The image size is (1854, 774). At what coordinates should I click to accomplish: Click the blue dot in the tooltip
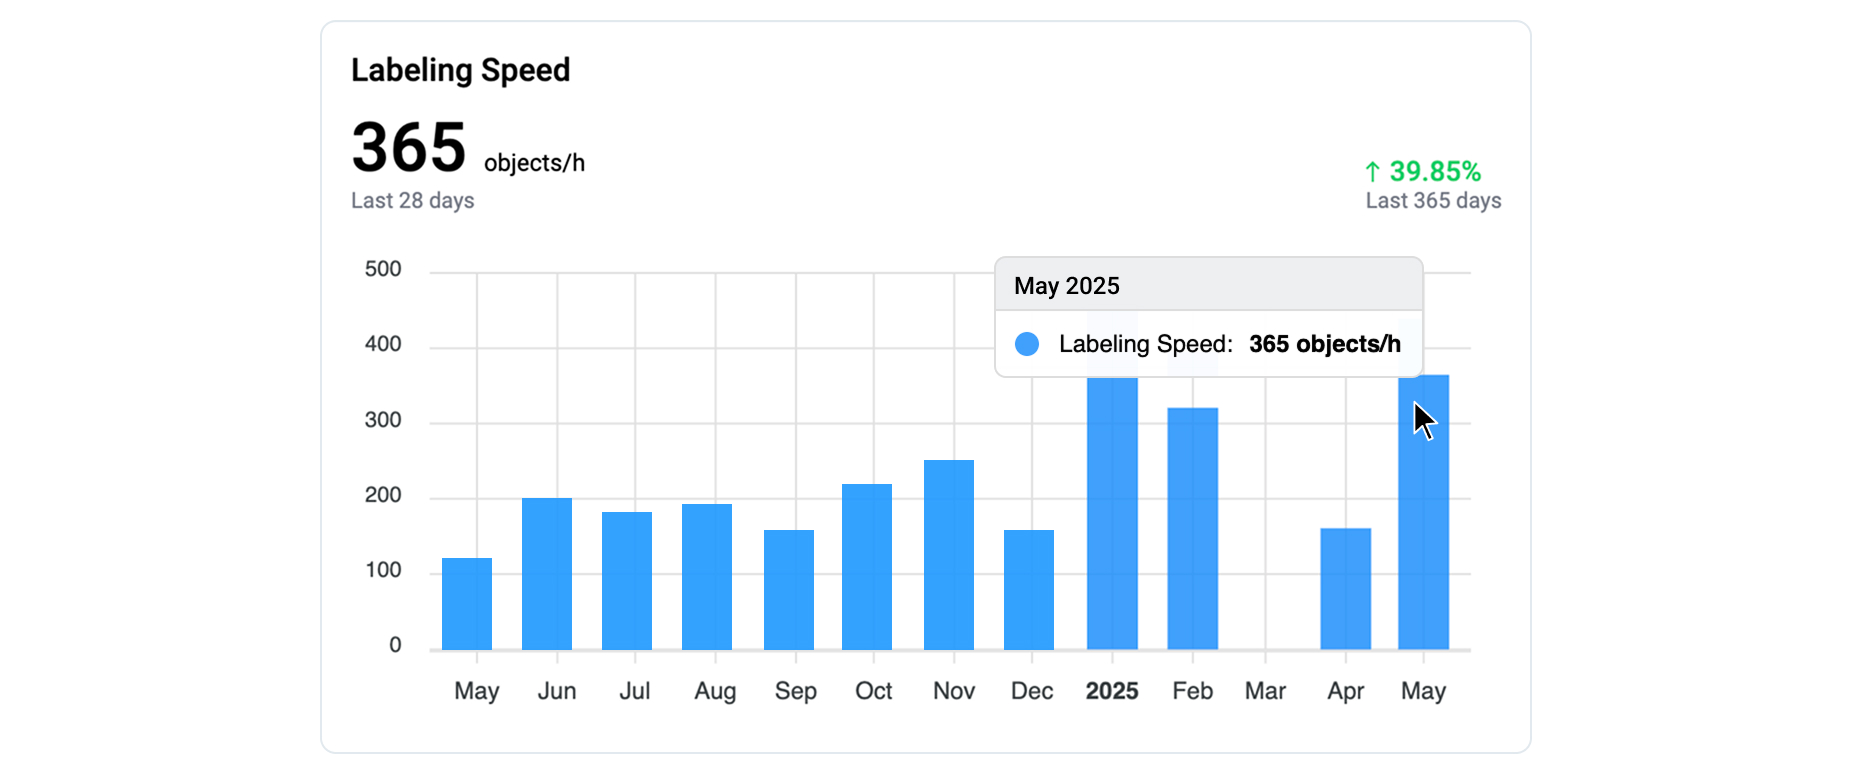coord(1027,344)
